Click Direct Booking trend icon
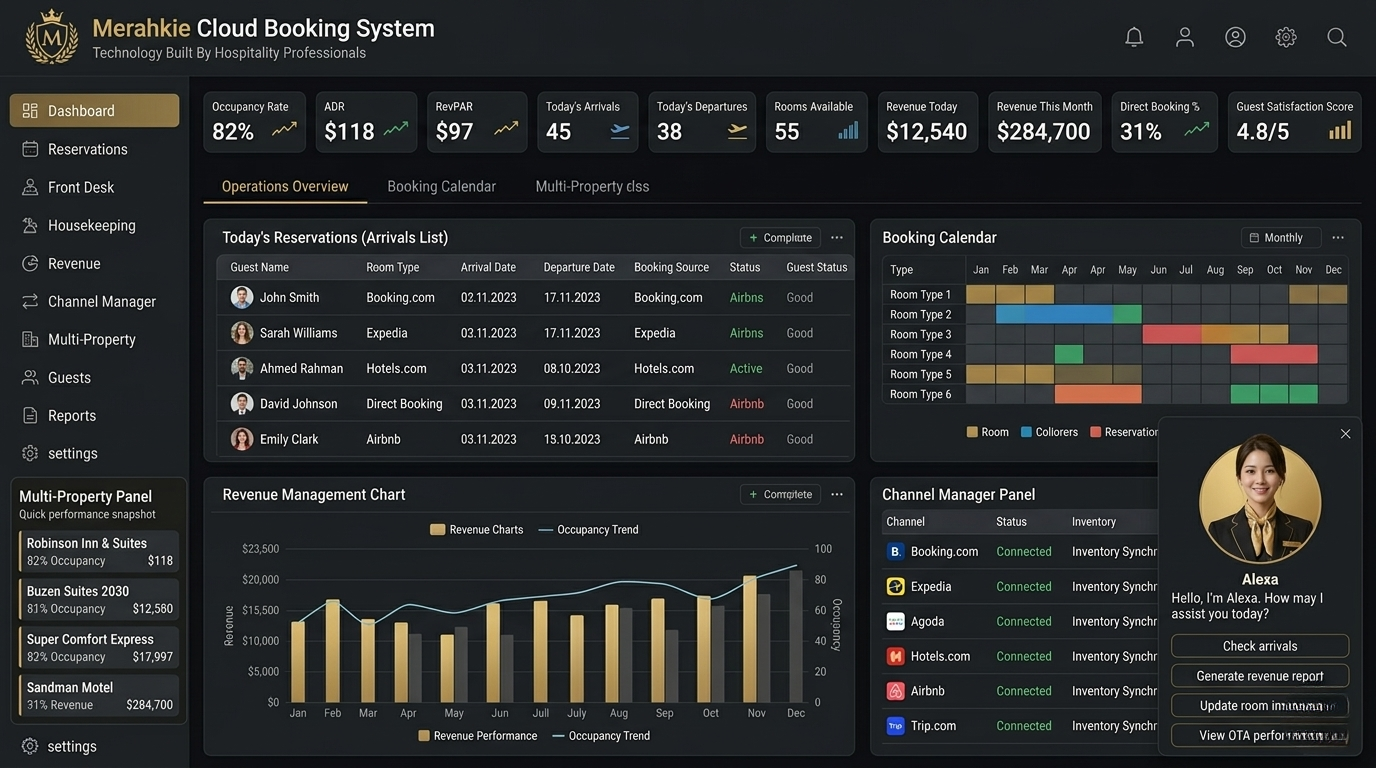The width and height of the screenshot is (1376, 768). coord(1197,129)
